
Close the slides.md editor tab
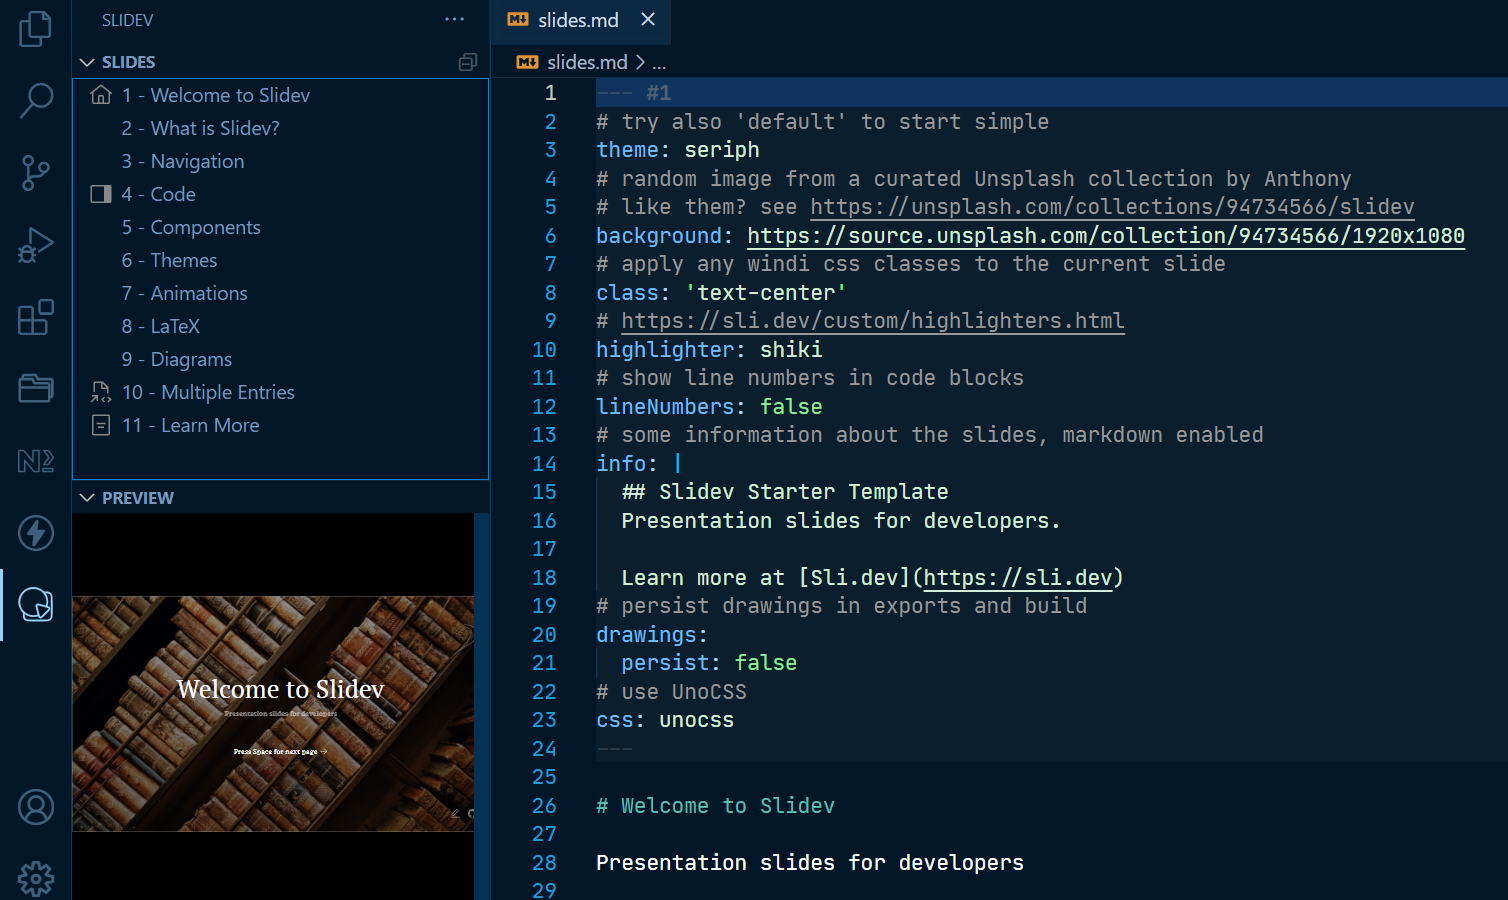[648, 20]
